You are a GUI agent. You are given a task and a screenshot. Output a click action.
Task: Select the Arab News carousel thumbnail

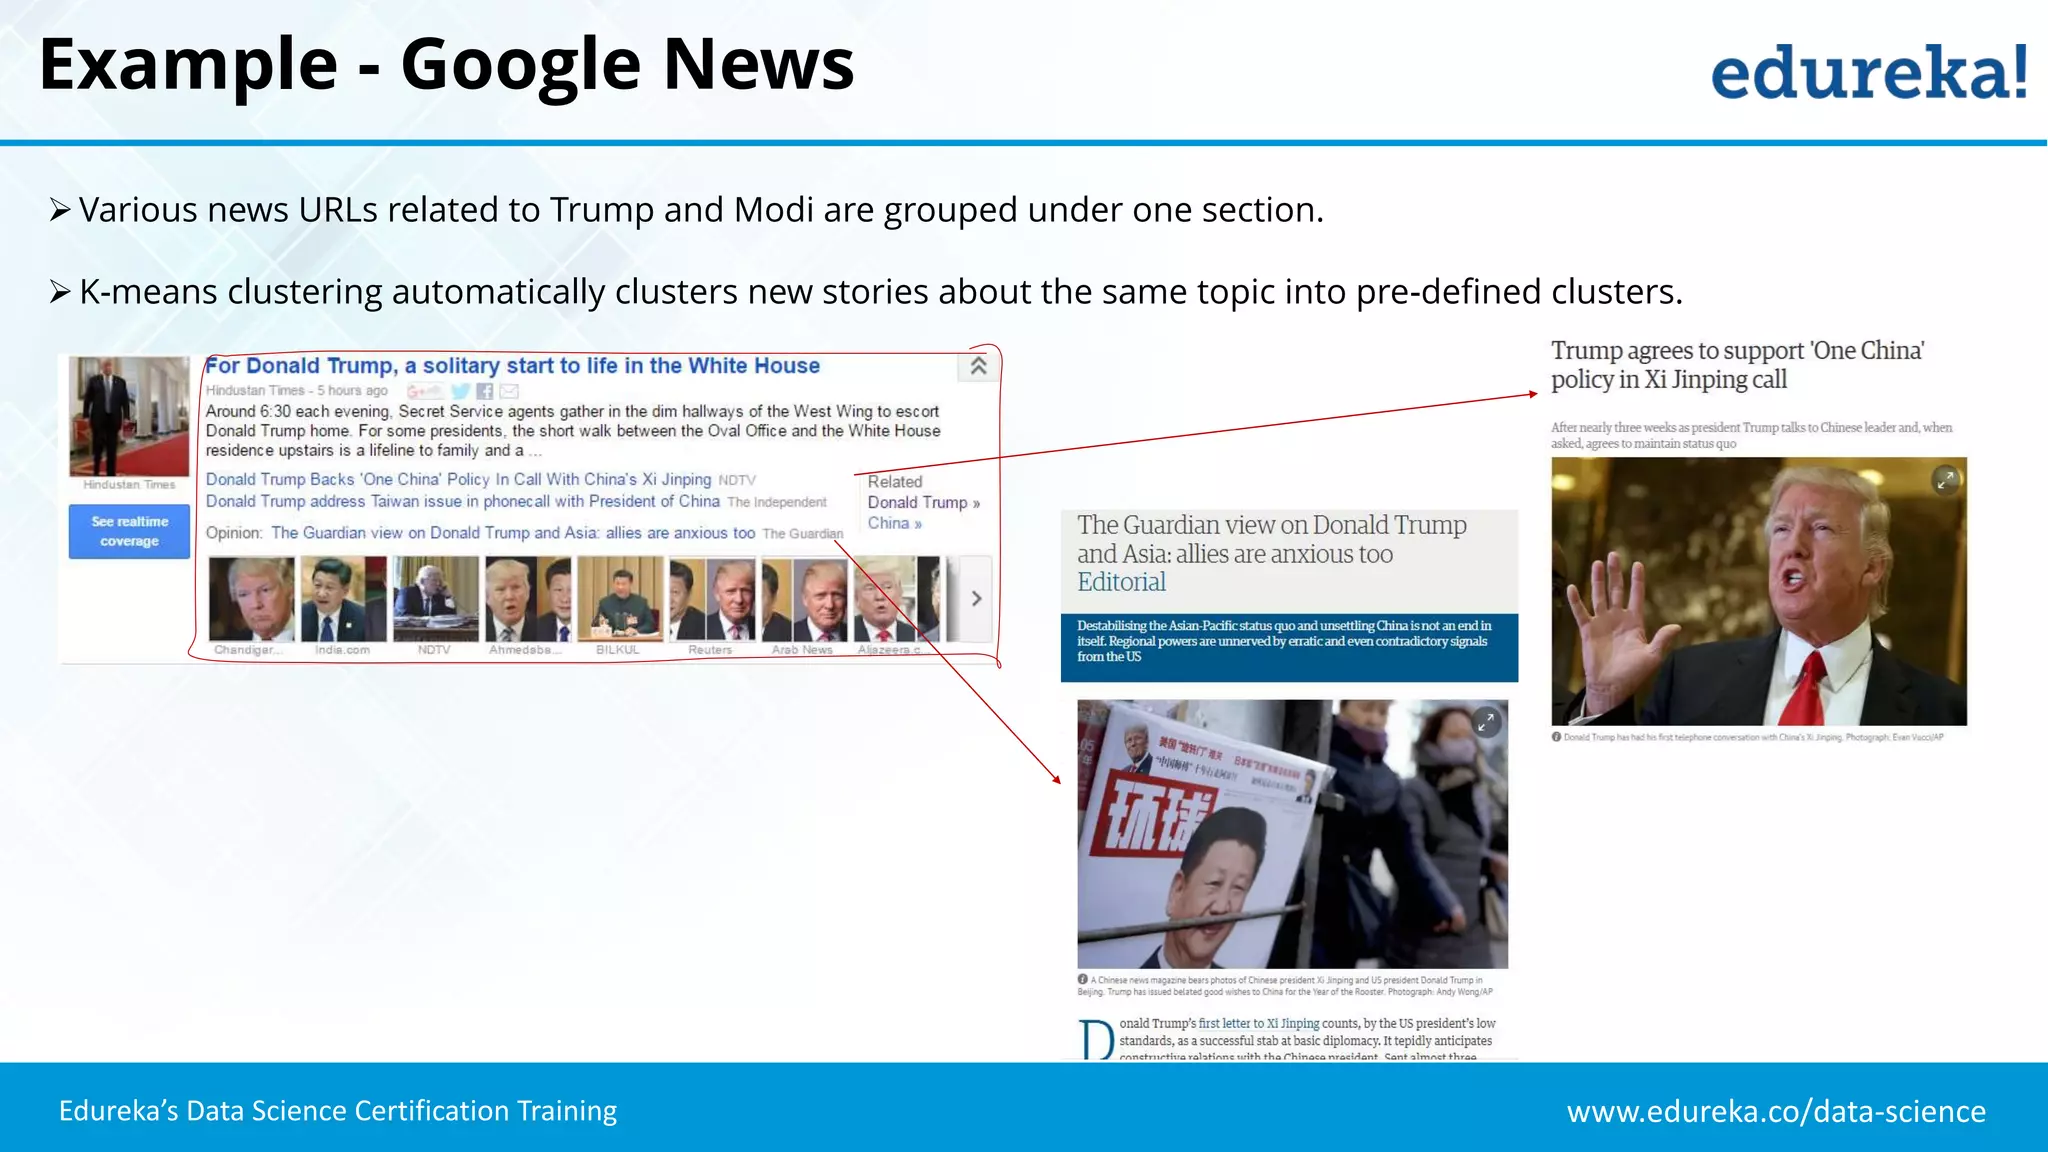(x=804, y=599)
